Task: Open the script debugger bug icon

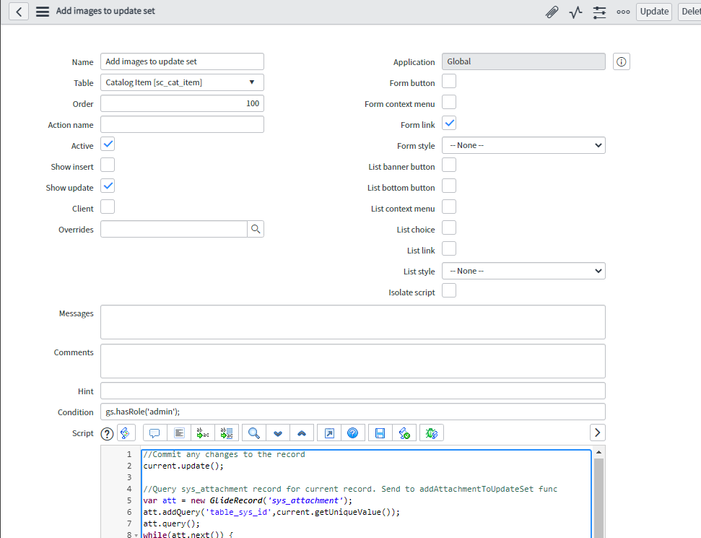Action: pyautogui.click(x=431, y=433)
